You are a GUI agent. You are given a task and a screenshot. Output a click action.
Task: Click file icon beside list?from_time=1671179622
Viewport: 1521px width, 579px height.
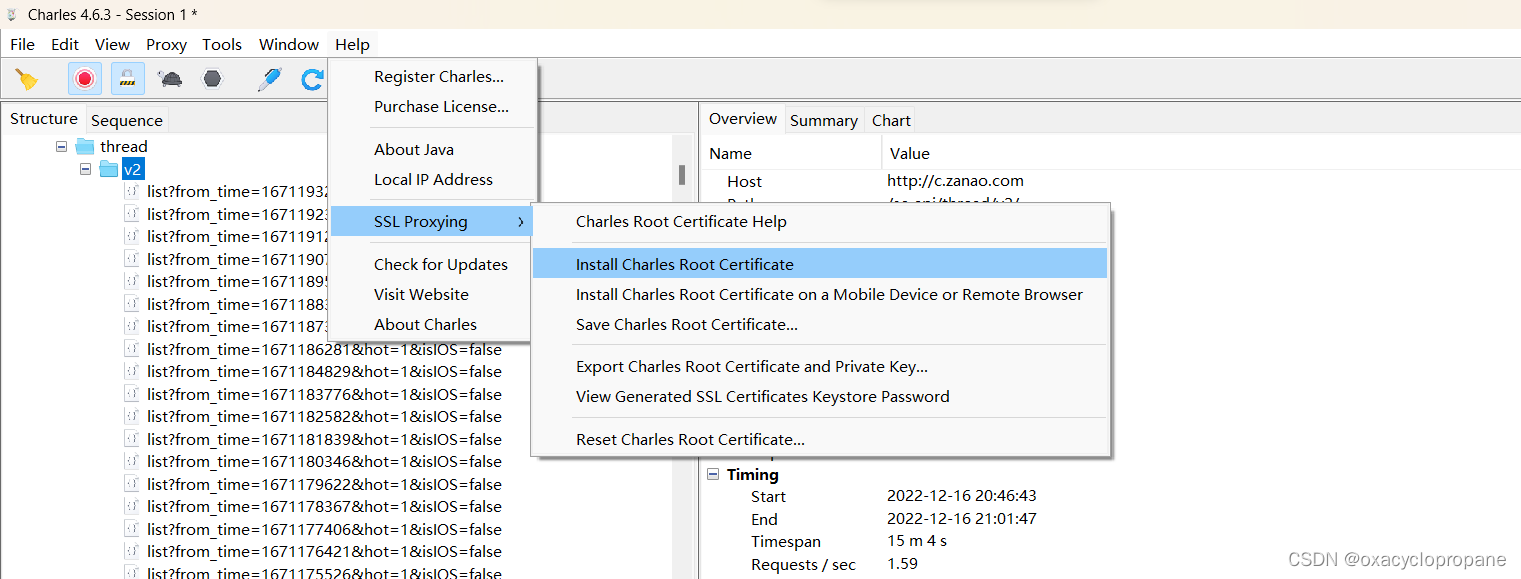pyautogui.click(x=131, y=484)
